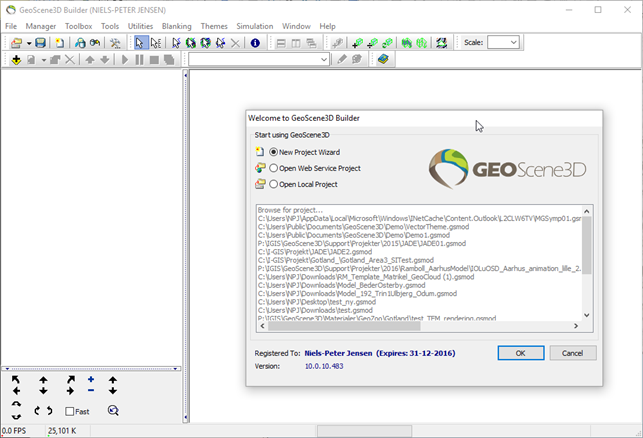
Task: Click the yellow add down-arrow icon
Action: (16, 60)
